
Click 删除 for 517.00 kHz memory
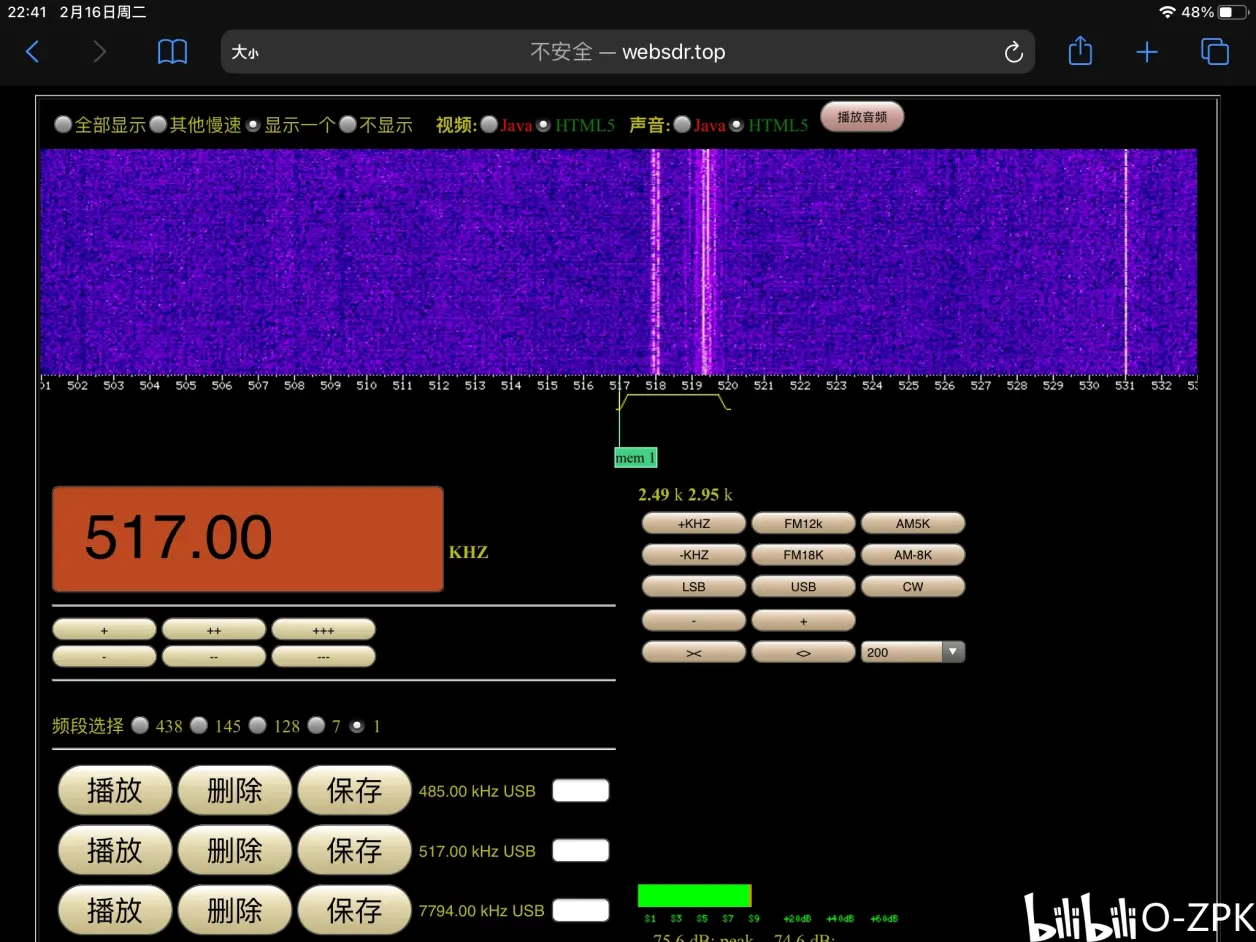(x=234, y=851)
